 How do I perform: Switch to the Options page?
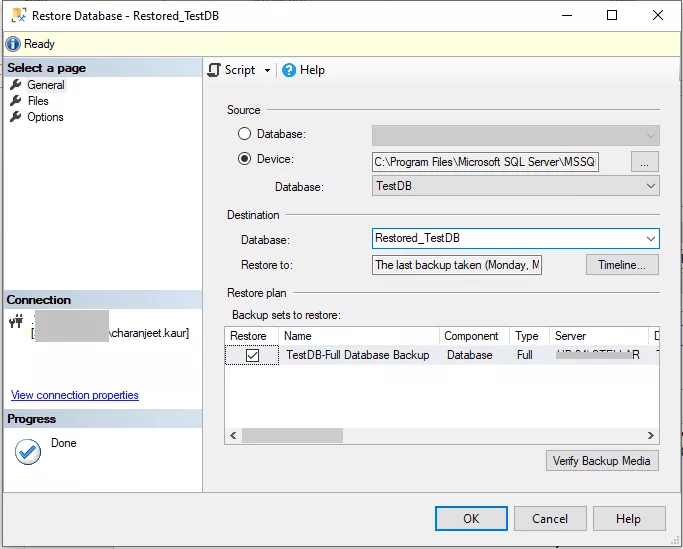point(45,117)
